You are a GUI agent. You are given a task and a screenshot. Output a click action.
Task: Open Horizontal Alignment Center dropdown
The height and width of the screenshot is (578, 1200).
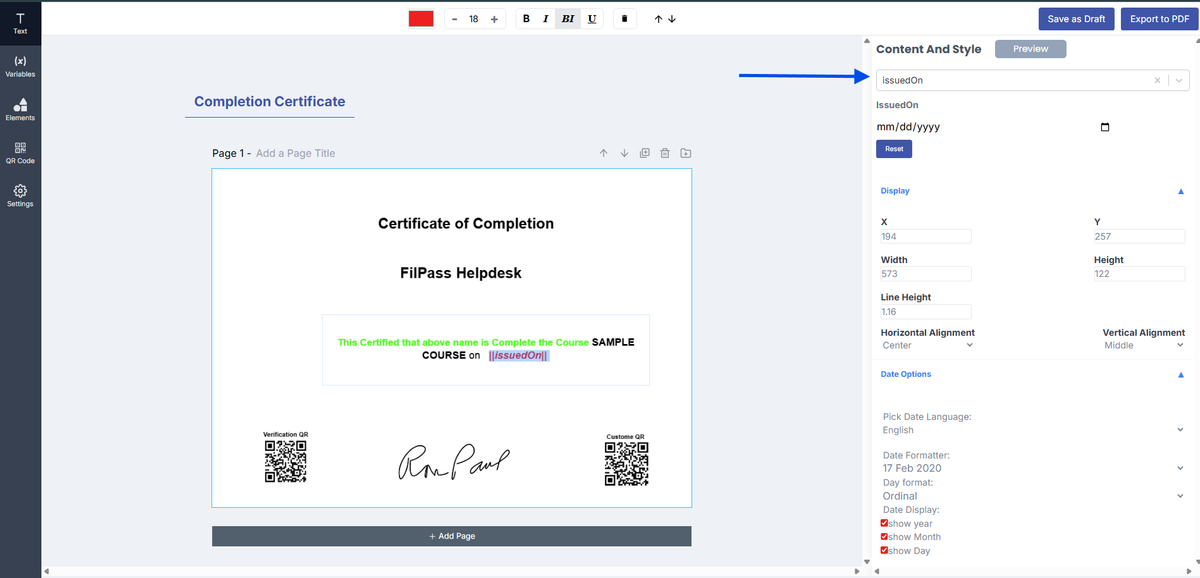[928, 345]
